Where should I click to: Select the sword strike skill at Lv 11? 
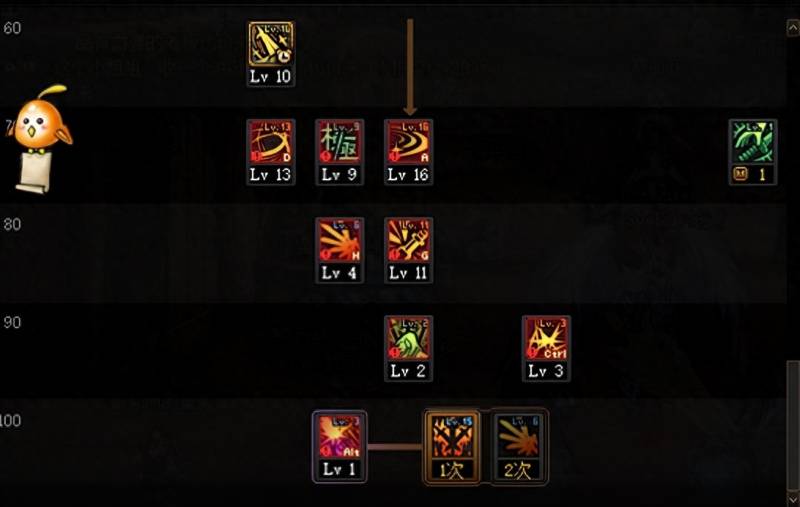pyautogui.click(x=408, y=250)
